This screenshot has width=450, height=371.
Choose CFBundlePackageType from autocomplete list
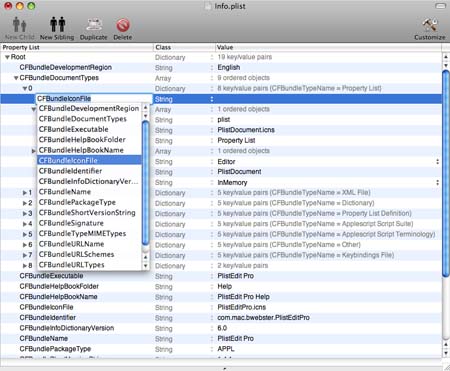click(x=89, y=202)
